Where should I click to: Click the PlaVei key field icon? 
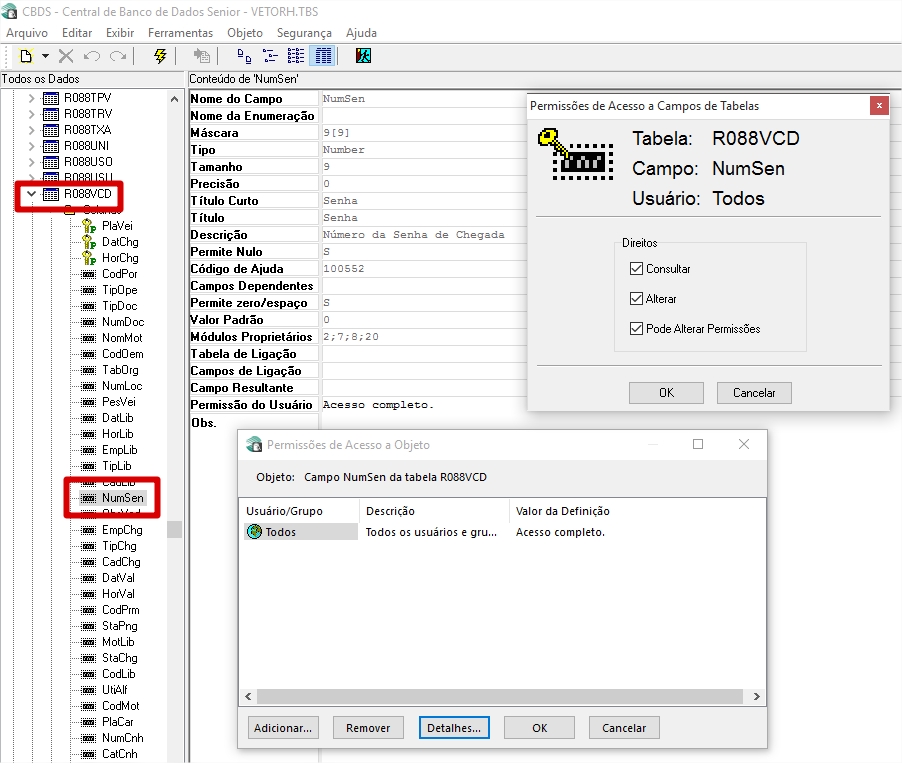click(89, 226)
